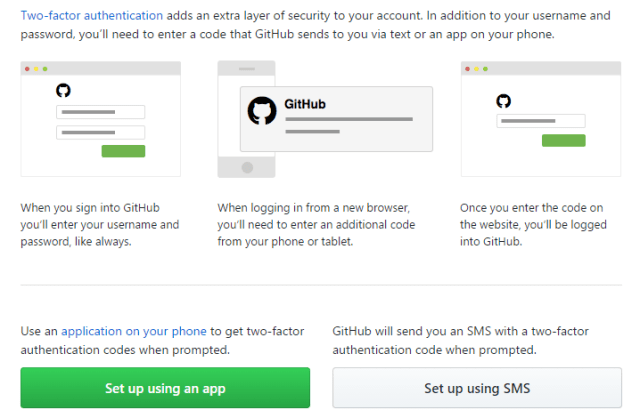
Task: Click the Two-factor authentication link
Action: click(91, 16)
